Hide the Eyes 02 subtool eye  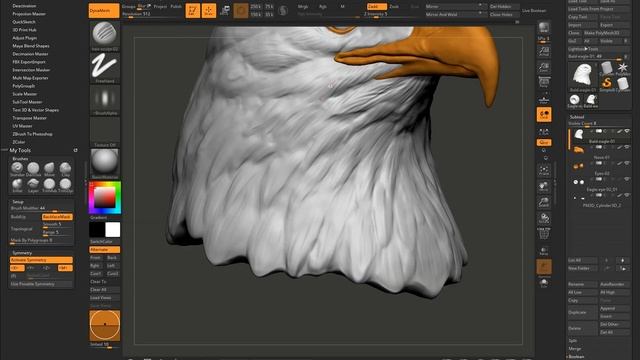point(627,163)
